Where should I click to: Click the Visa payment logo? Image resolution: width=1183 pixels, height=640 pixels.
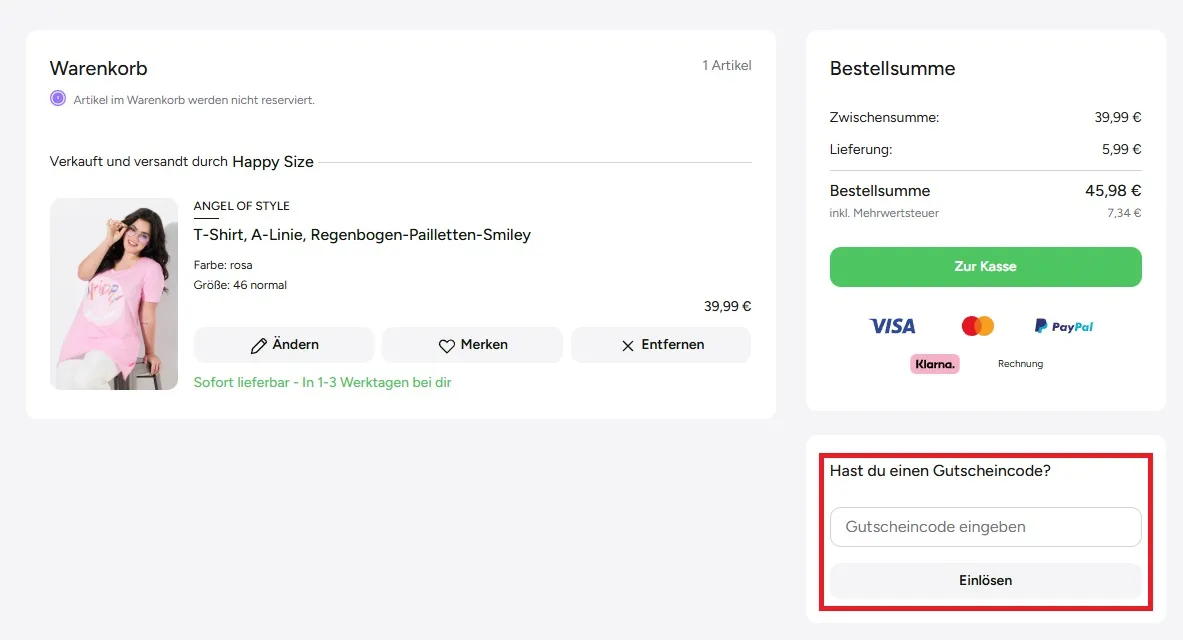pos(892,326)
